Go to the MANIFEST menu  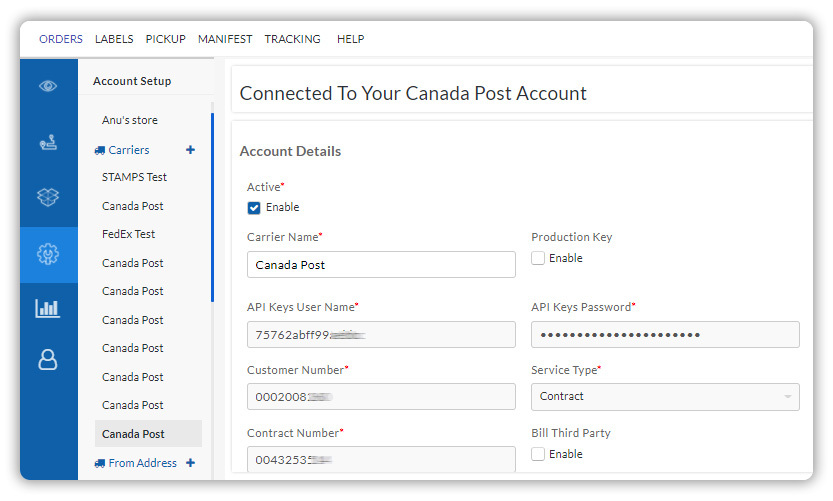pyautogui.click(x=225, y=39)
